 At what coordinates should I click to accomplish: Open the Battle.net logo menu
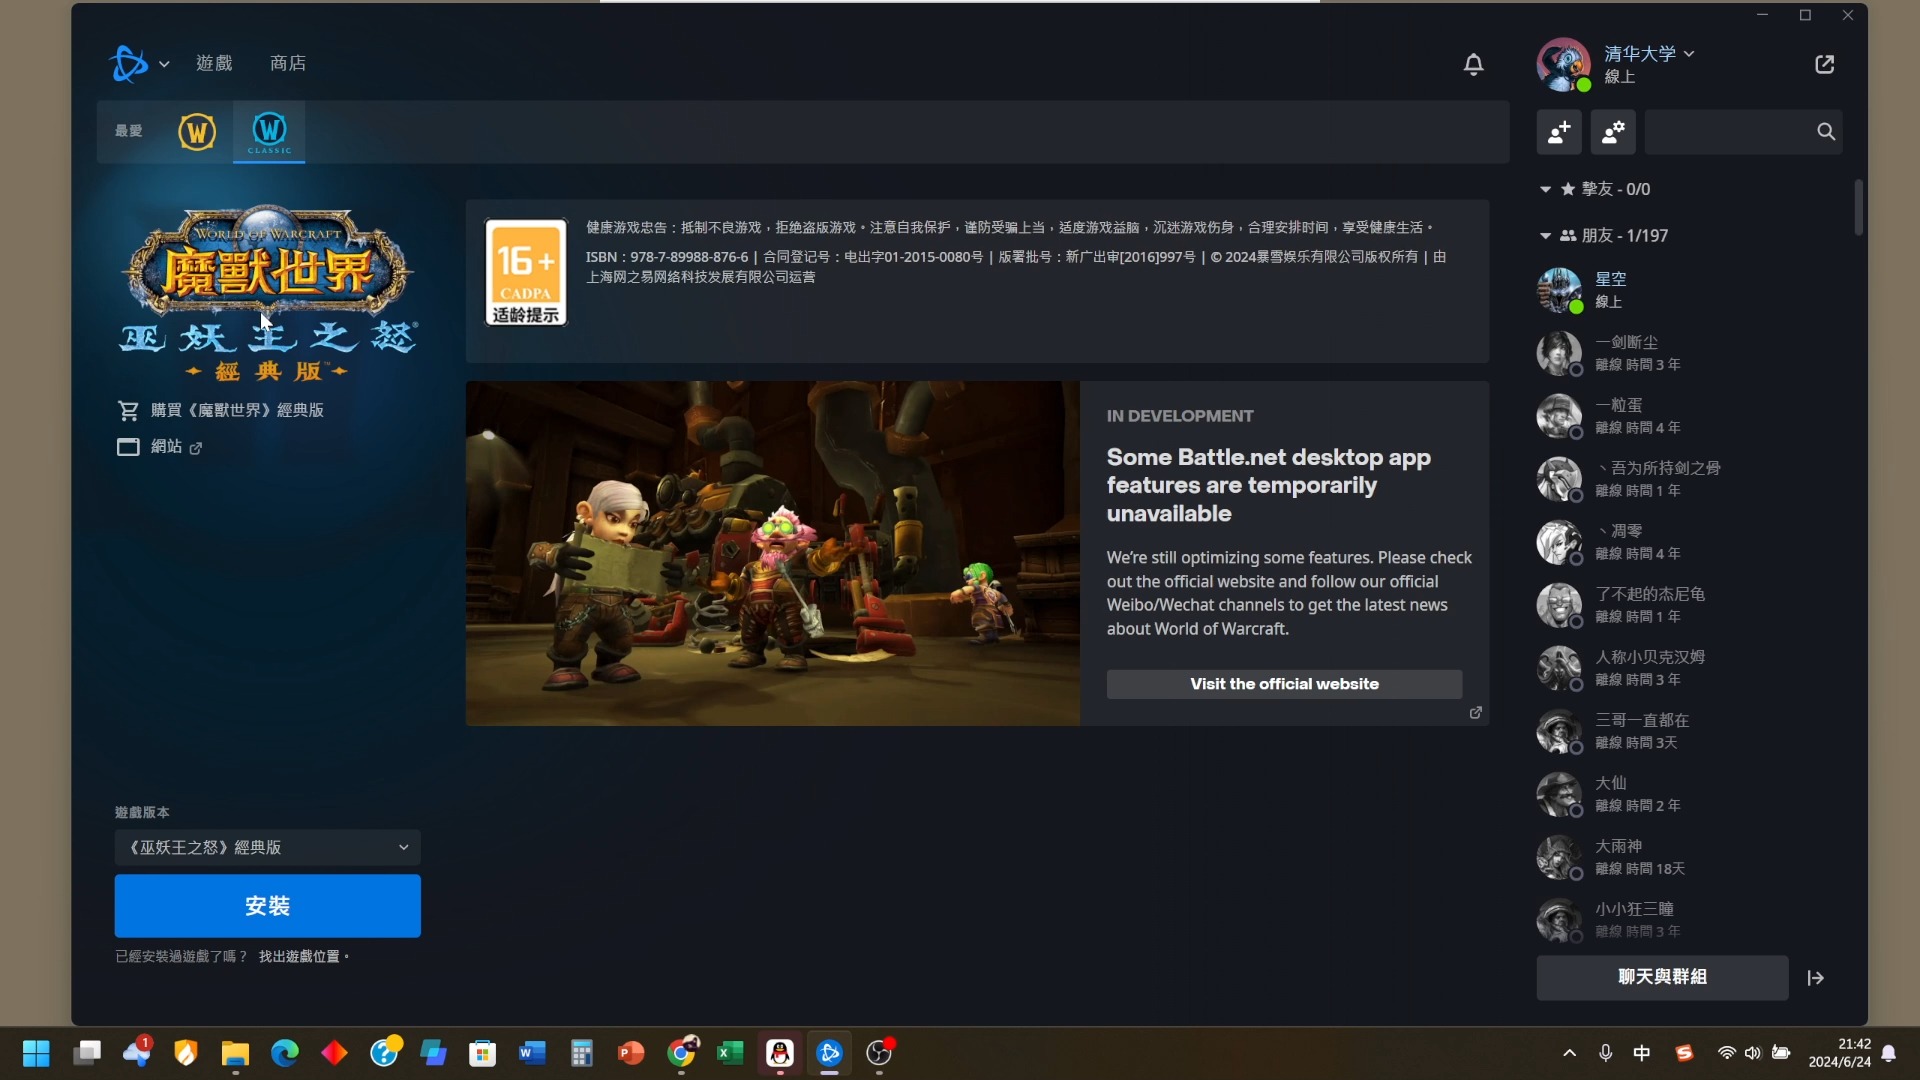[129, 63]
